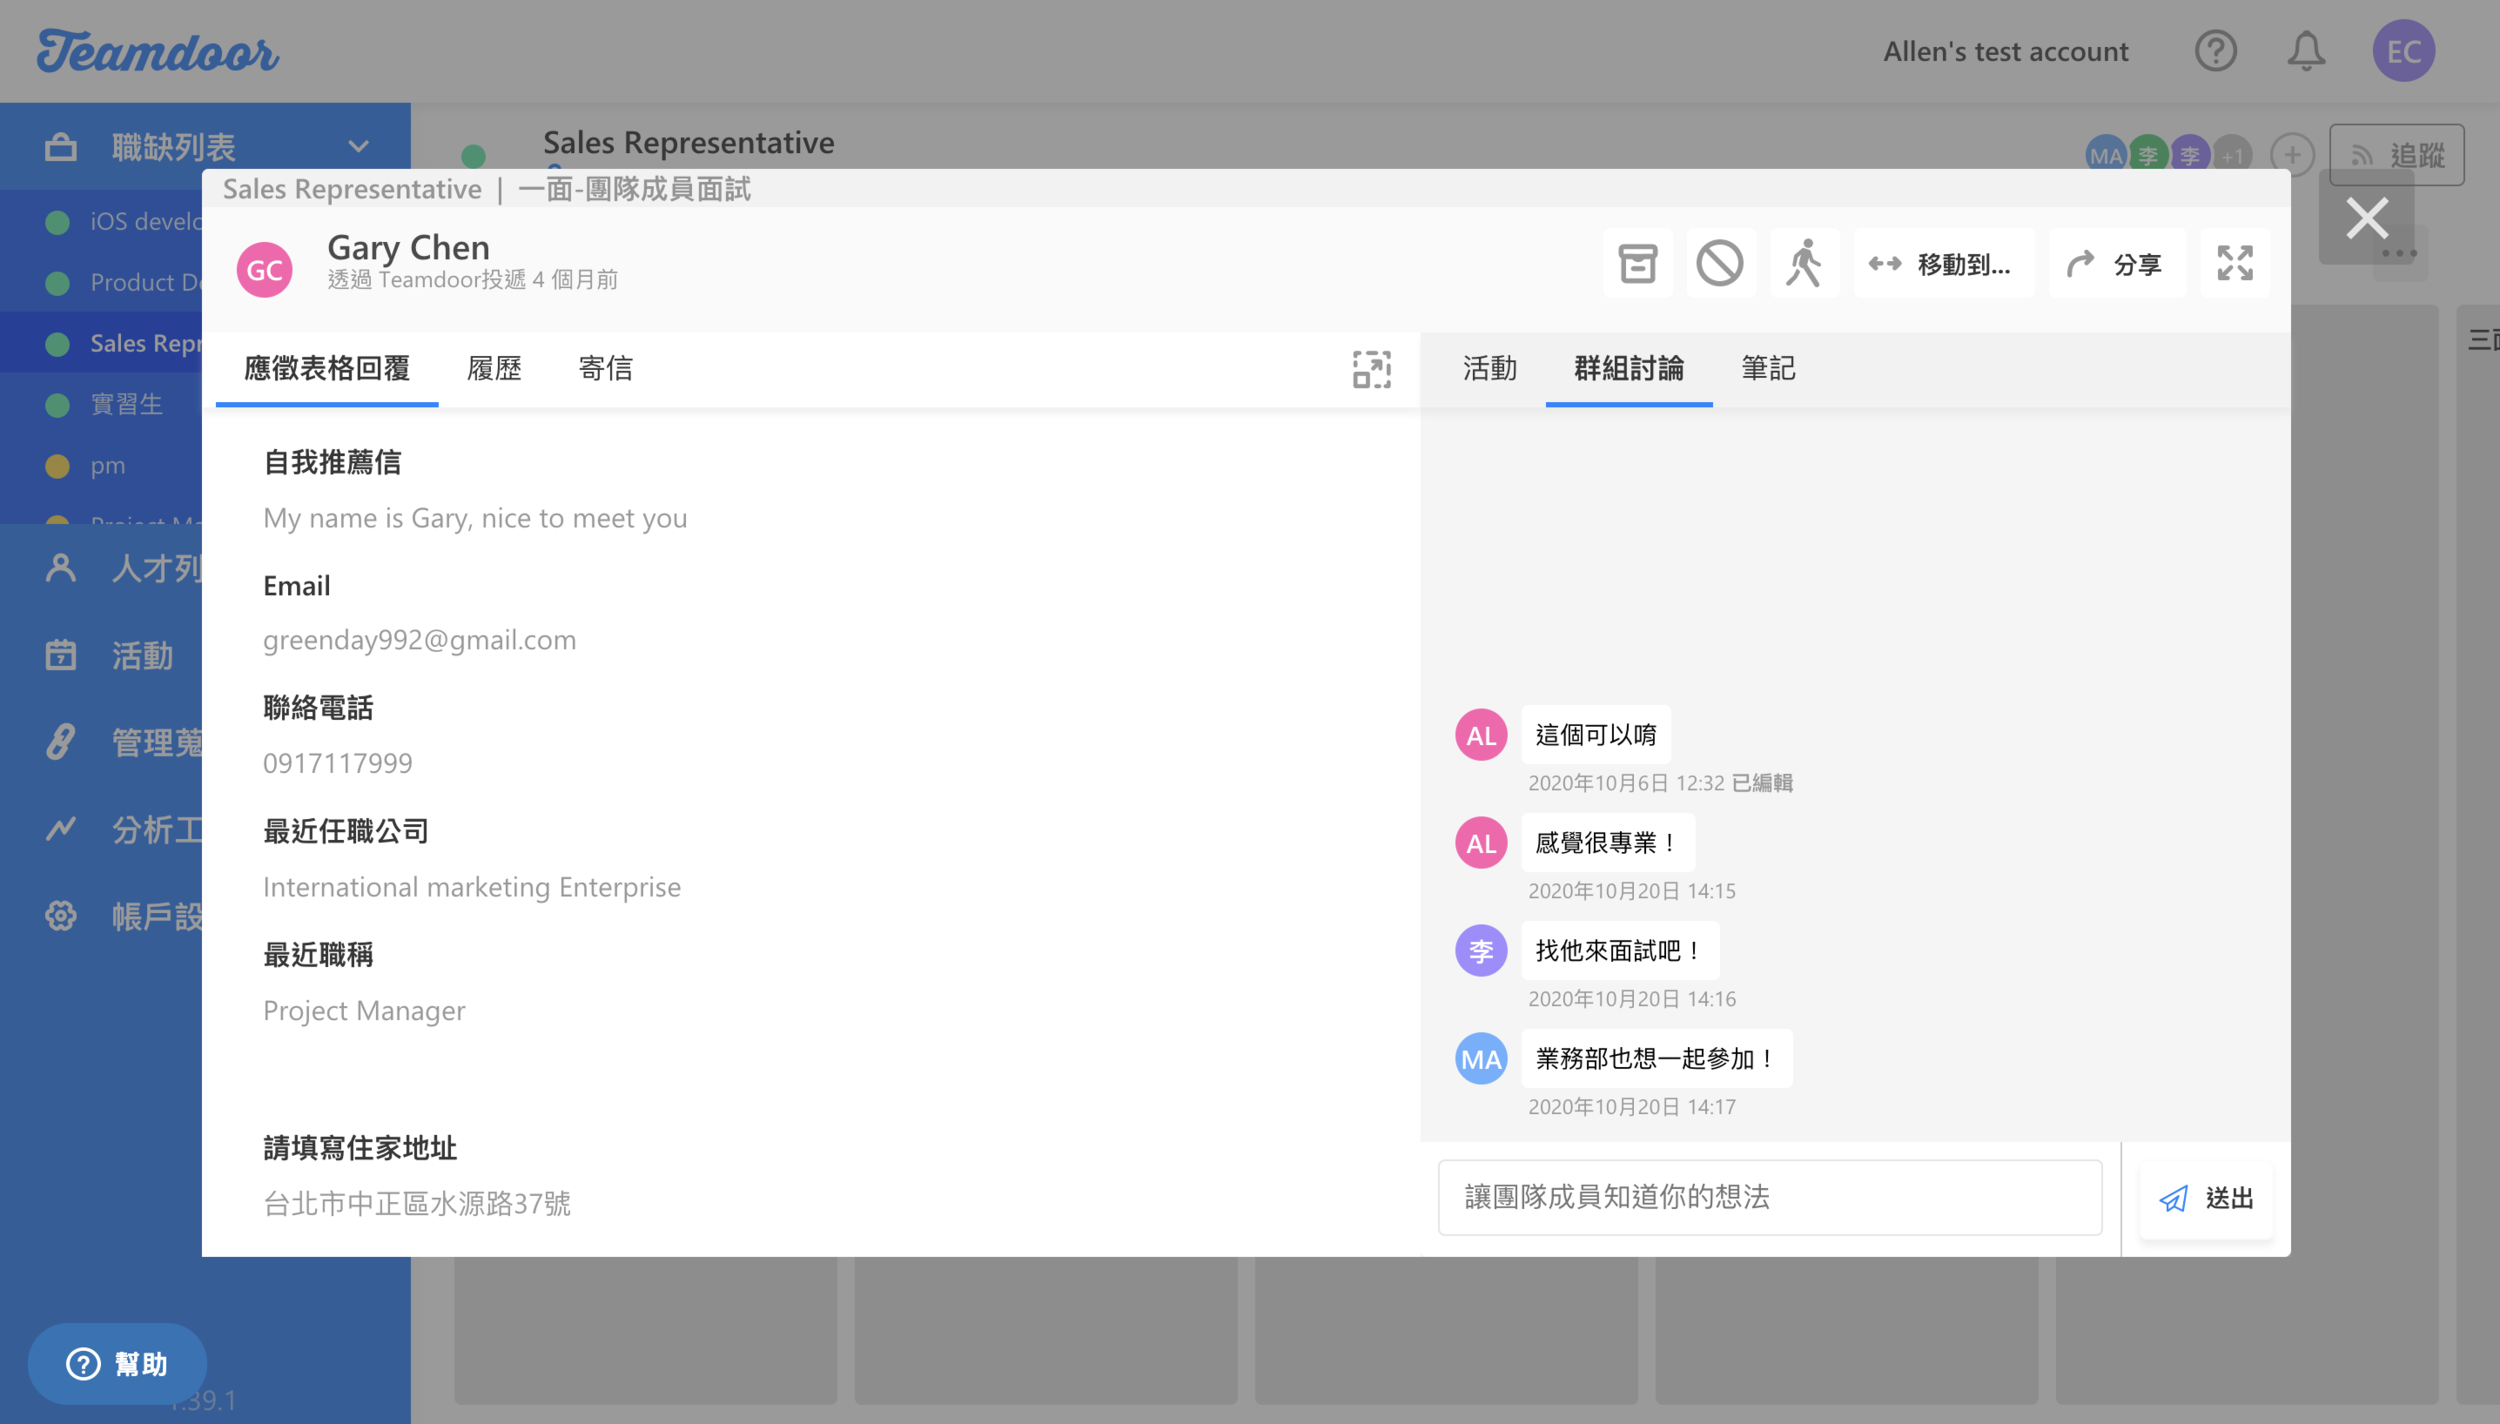Click the walking person icon
The width and height of the screenshot is (2500, 1424).
(1804, 264)
